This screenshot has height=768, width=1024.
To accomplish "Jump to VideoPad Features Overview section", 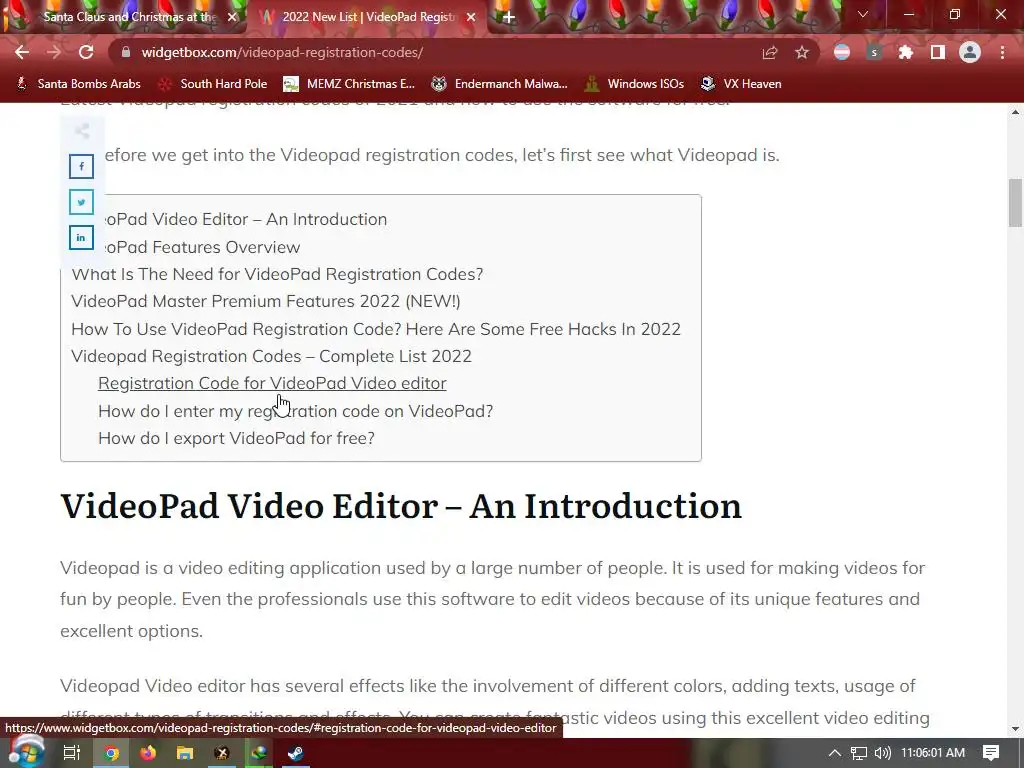I will (x=201, y=248).
